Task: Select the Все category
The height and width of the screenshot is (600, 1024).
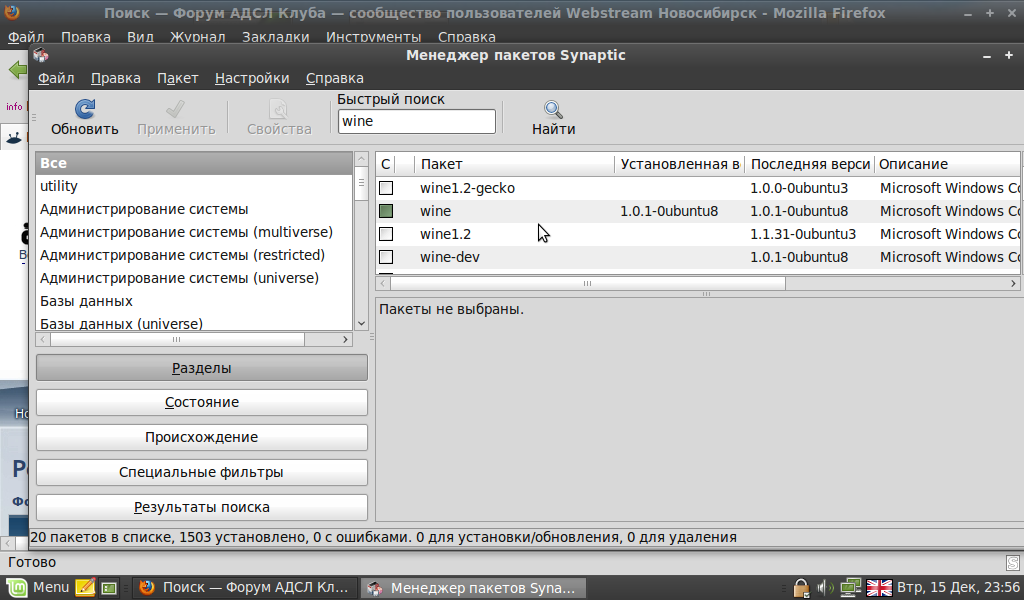Action: [194, 163]
